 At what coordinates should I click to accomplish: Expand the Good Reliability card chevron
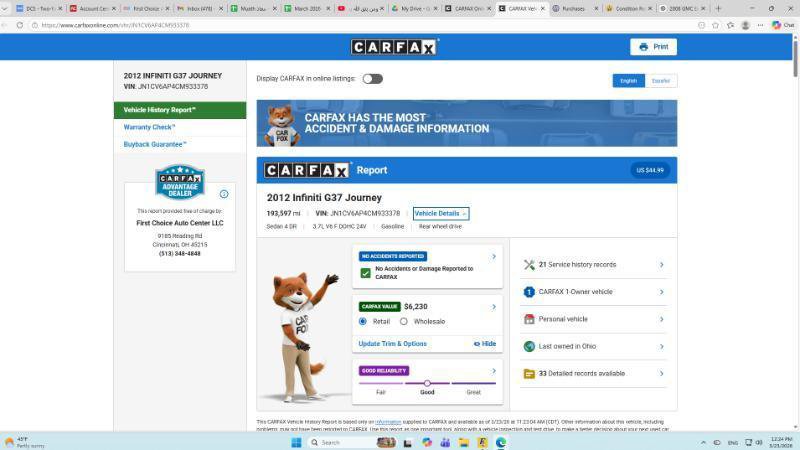coord(493,371)
